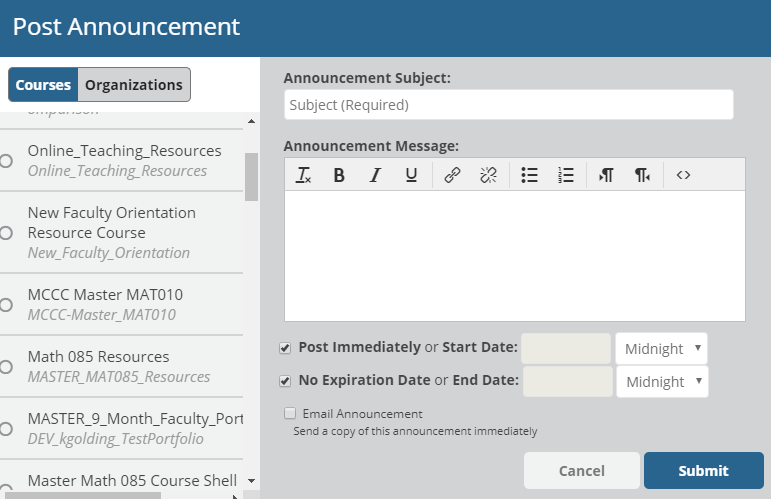Open the code view icon
Screen dimensions: 771x499
pyautogui.click(x=683, y=175)
